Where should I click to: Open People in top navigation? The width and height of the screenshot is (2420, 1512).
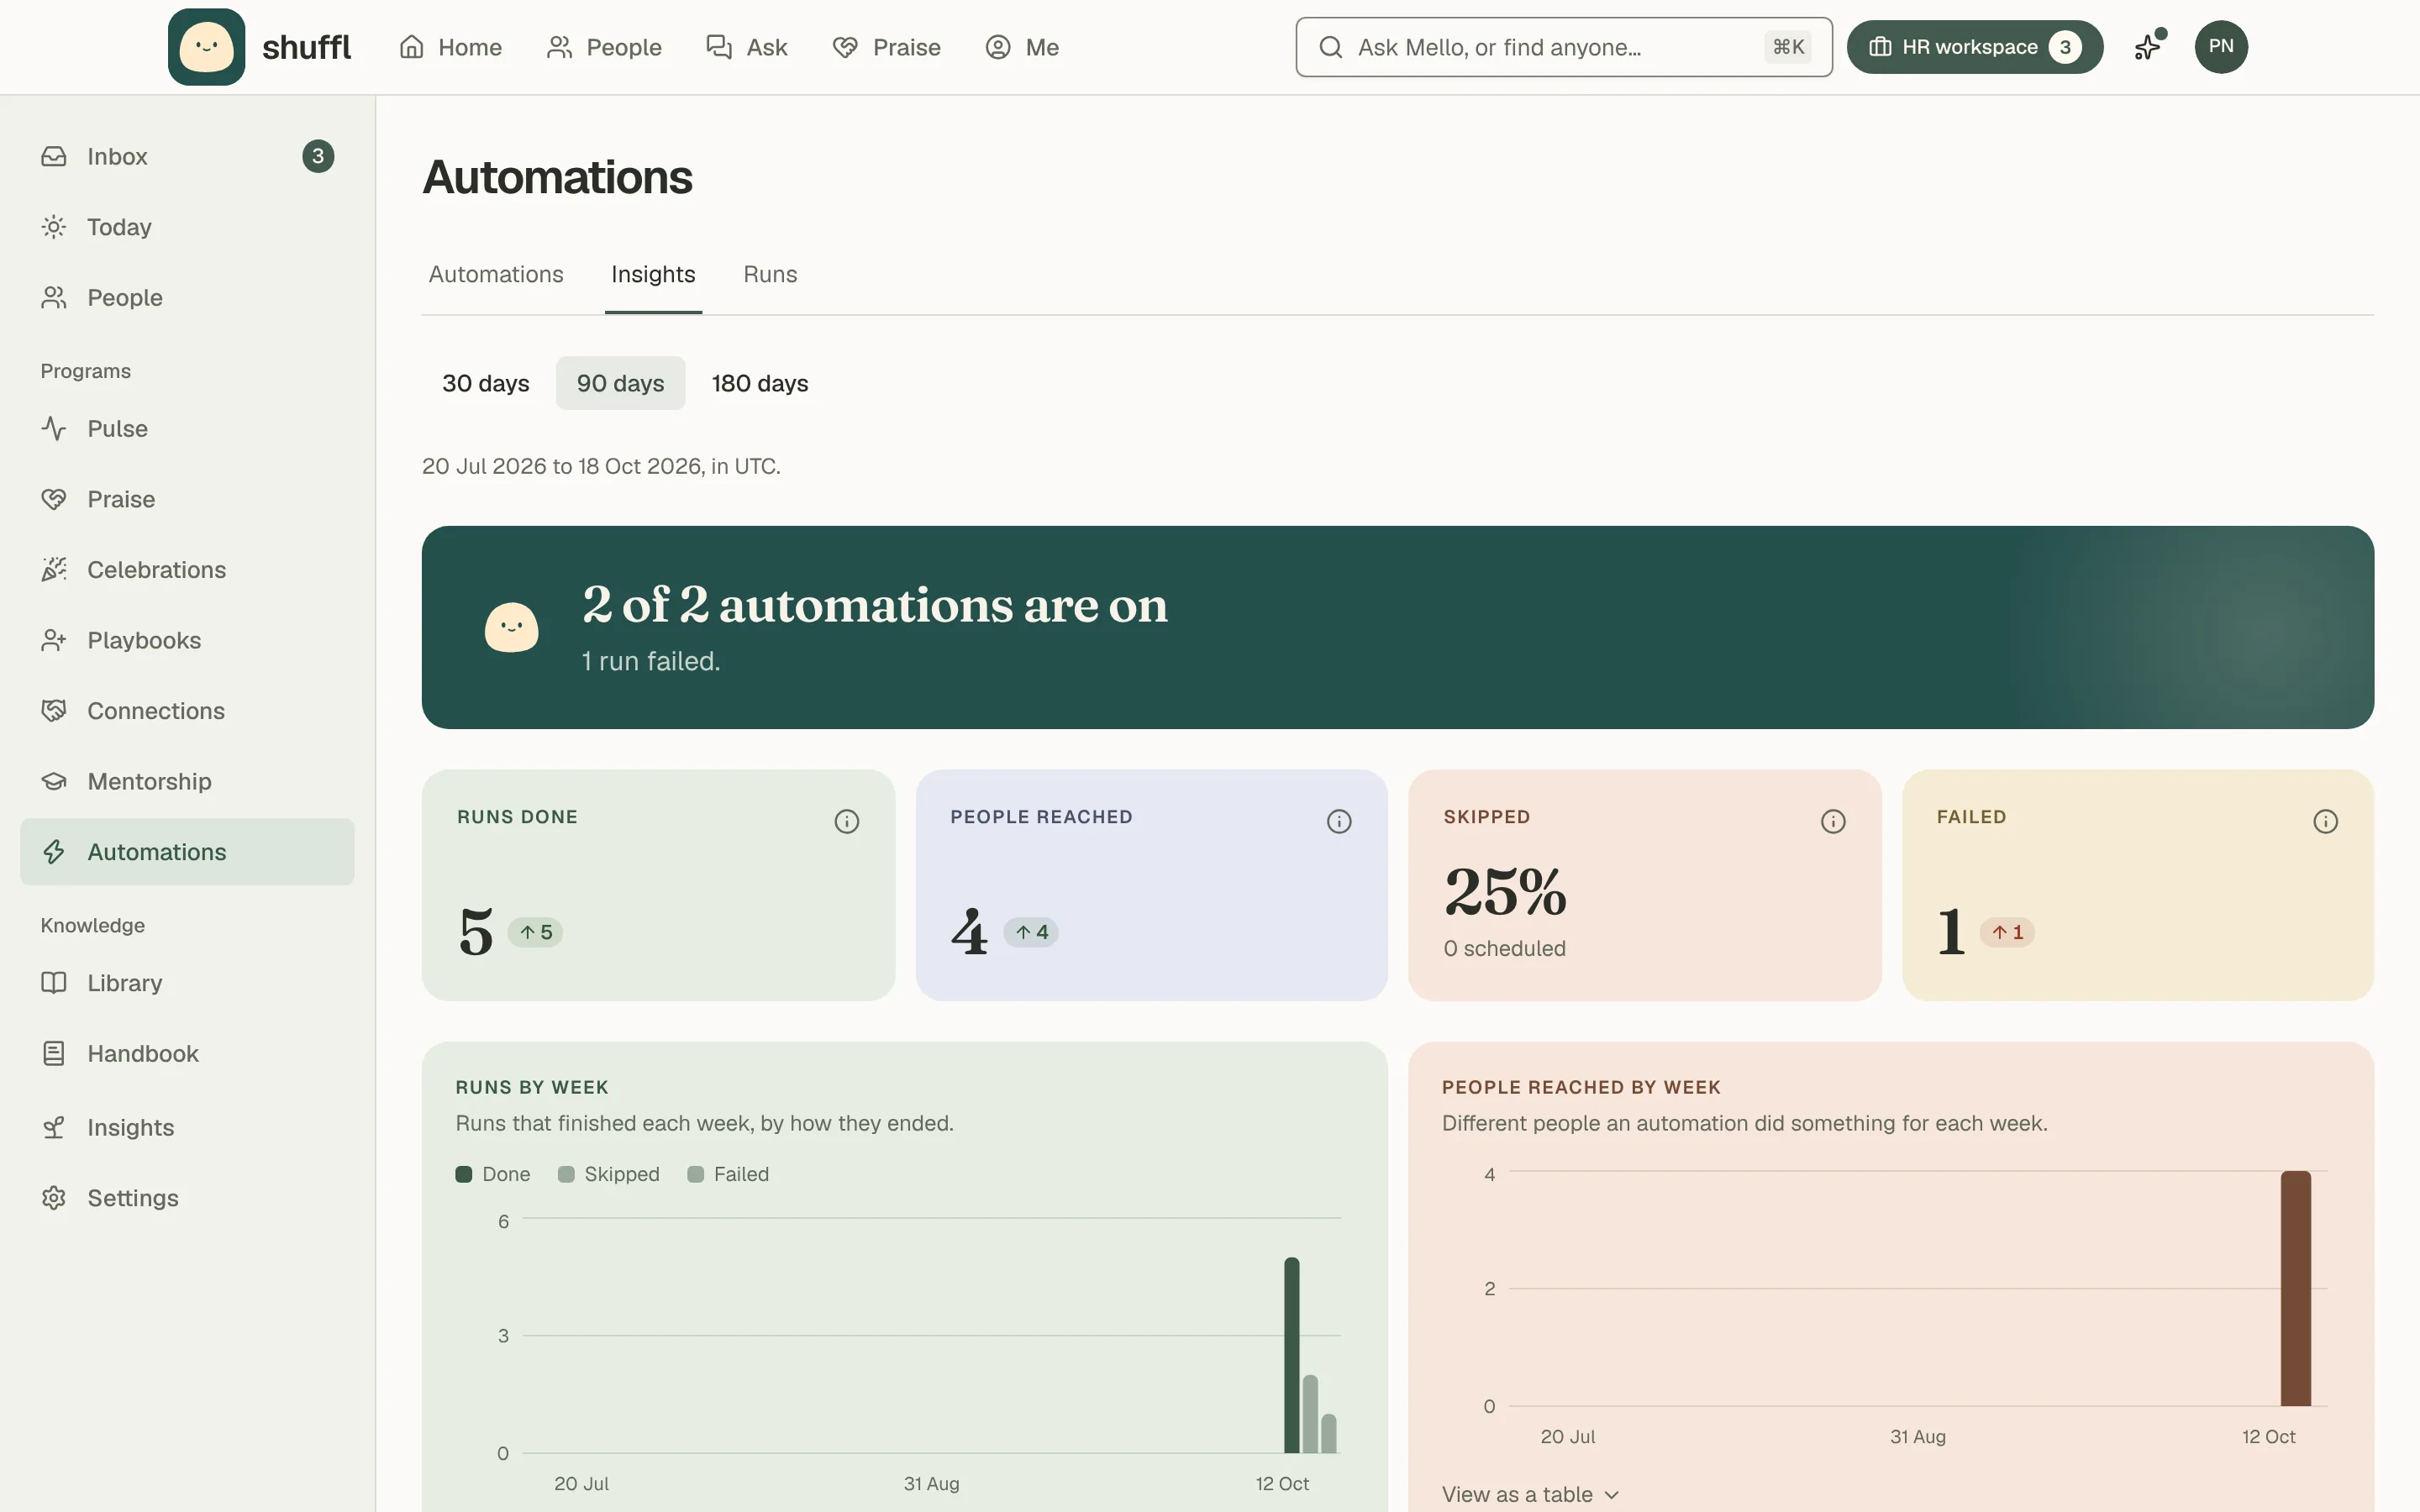pyautogui.click(x=604, y=47)
